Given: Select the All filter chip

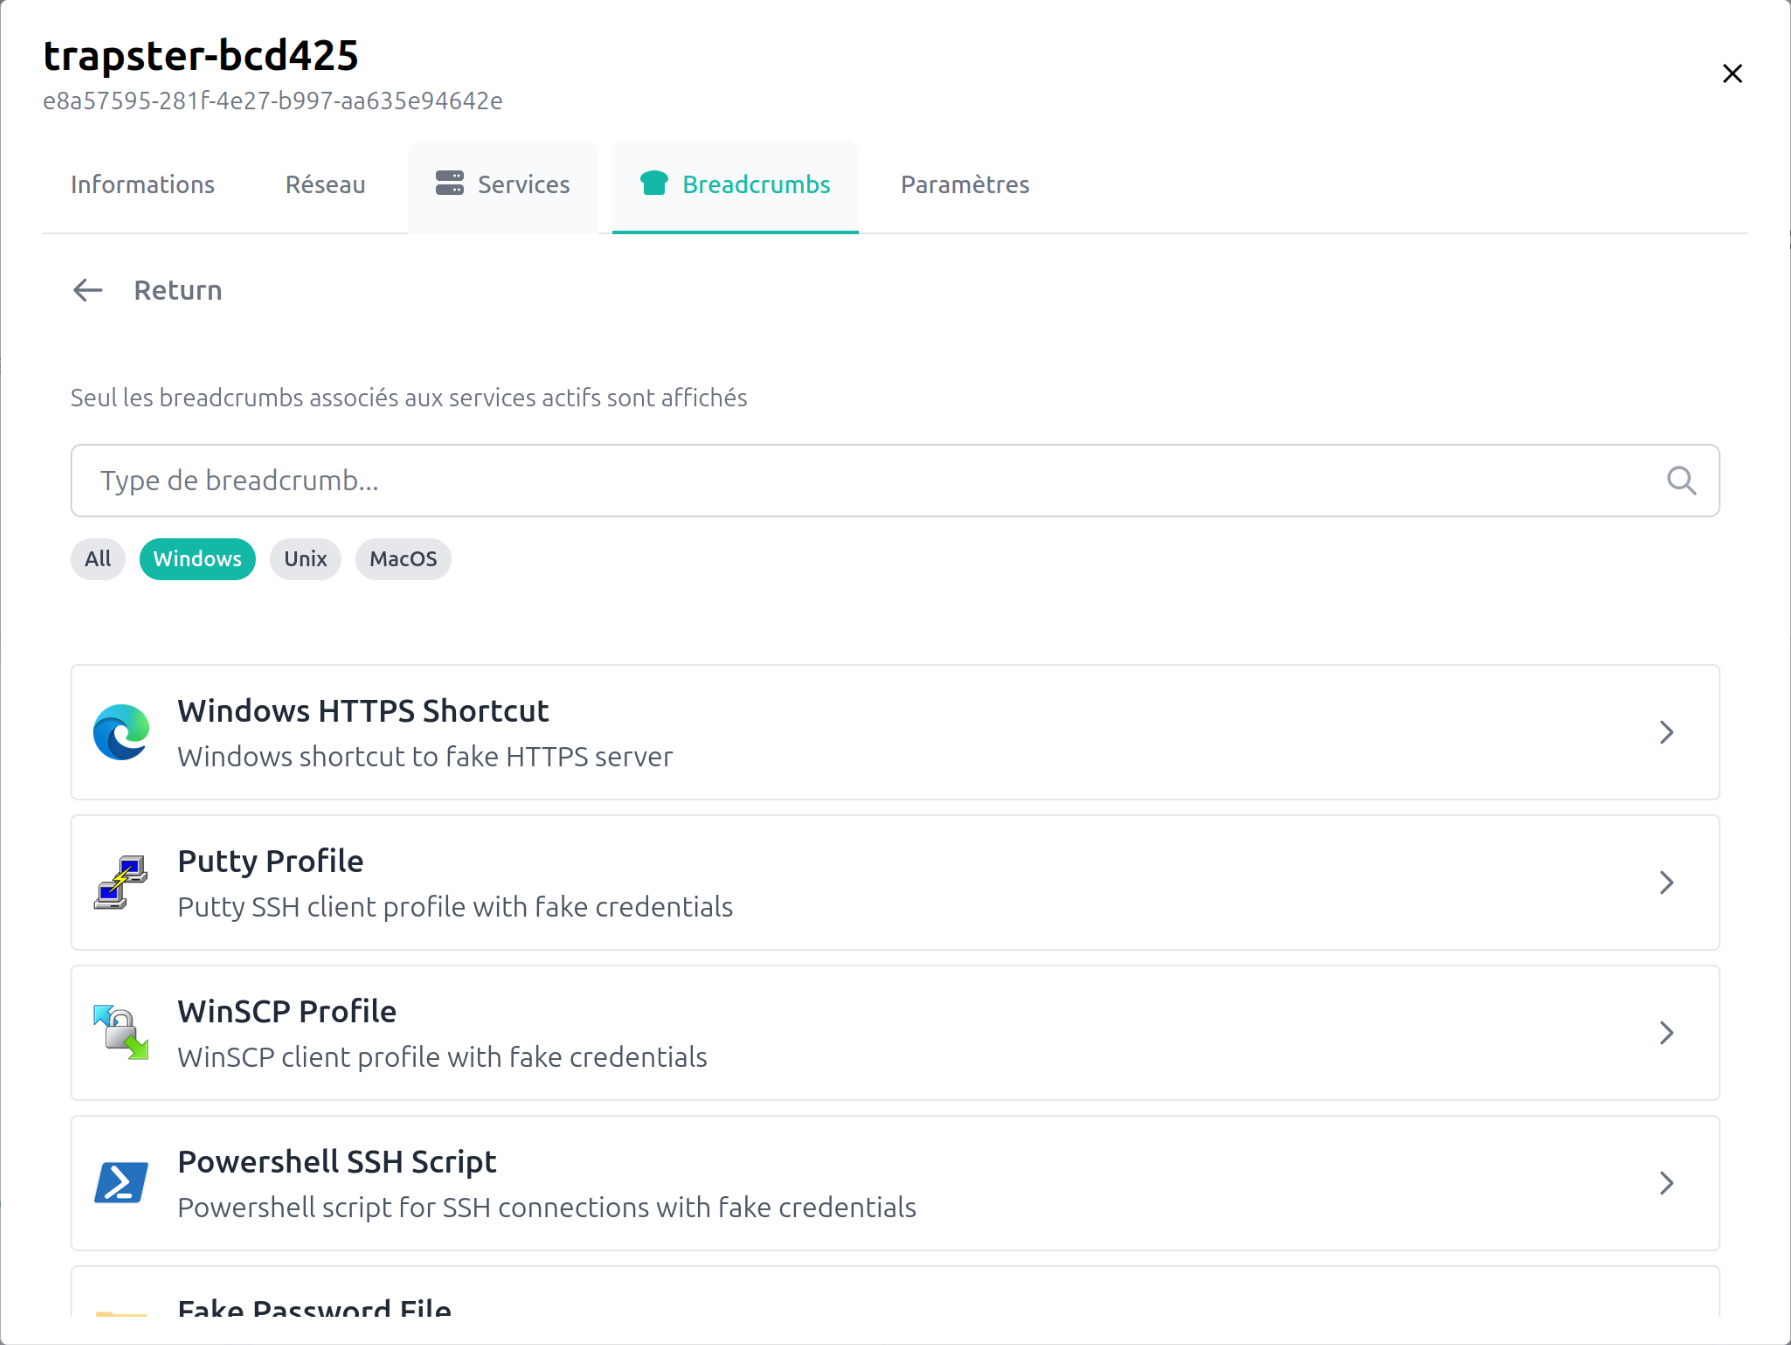Looking at the screenshot, I should coord(98,559).
